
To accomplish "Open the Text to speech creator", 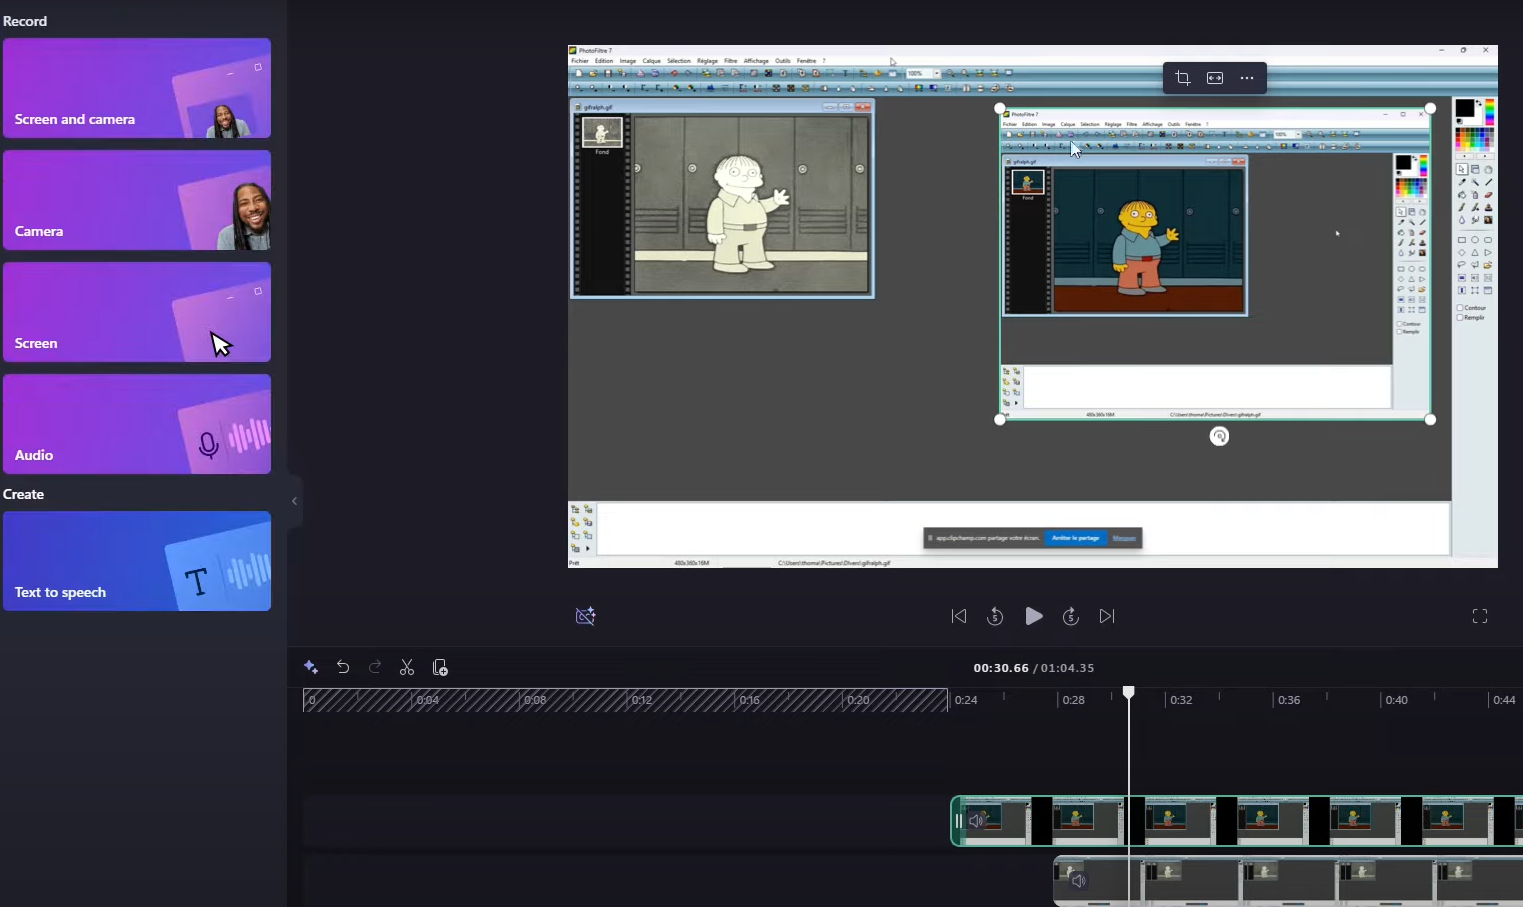I will [137, 561].
